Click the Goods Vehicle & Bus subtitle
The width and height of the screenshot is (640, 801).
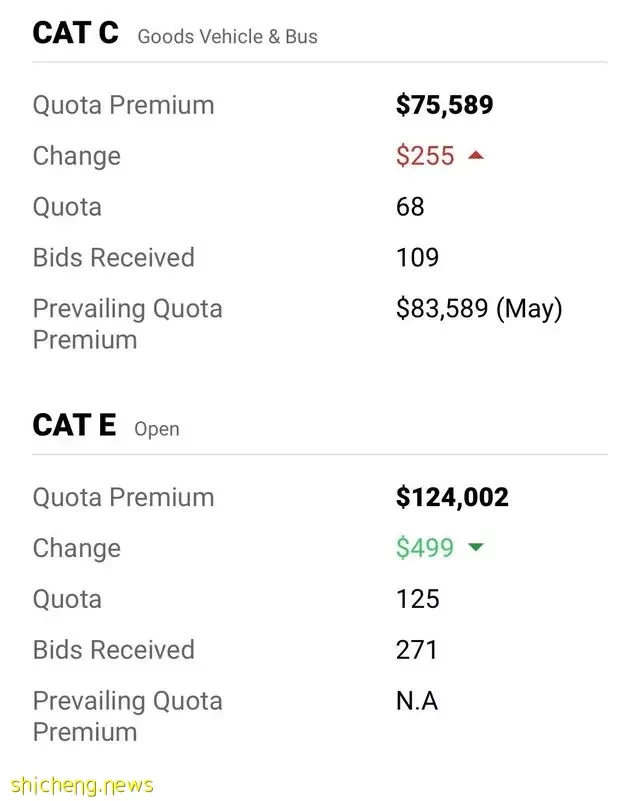(227, 36)
